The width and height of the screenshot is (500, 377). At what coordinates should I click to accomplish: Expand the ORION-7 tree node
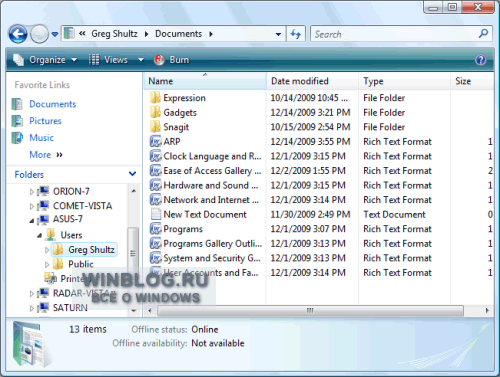32,192
